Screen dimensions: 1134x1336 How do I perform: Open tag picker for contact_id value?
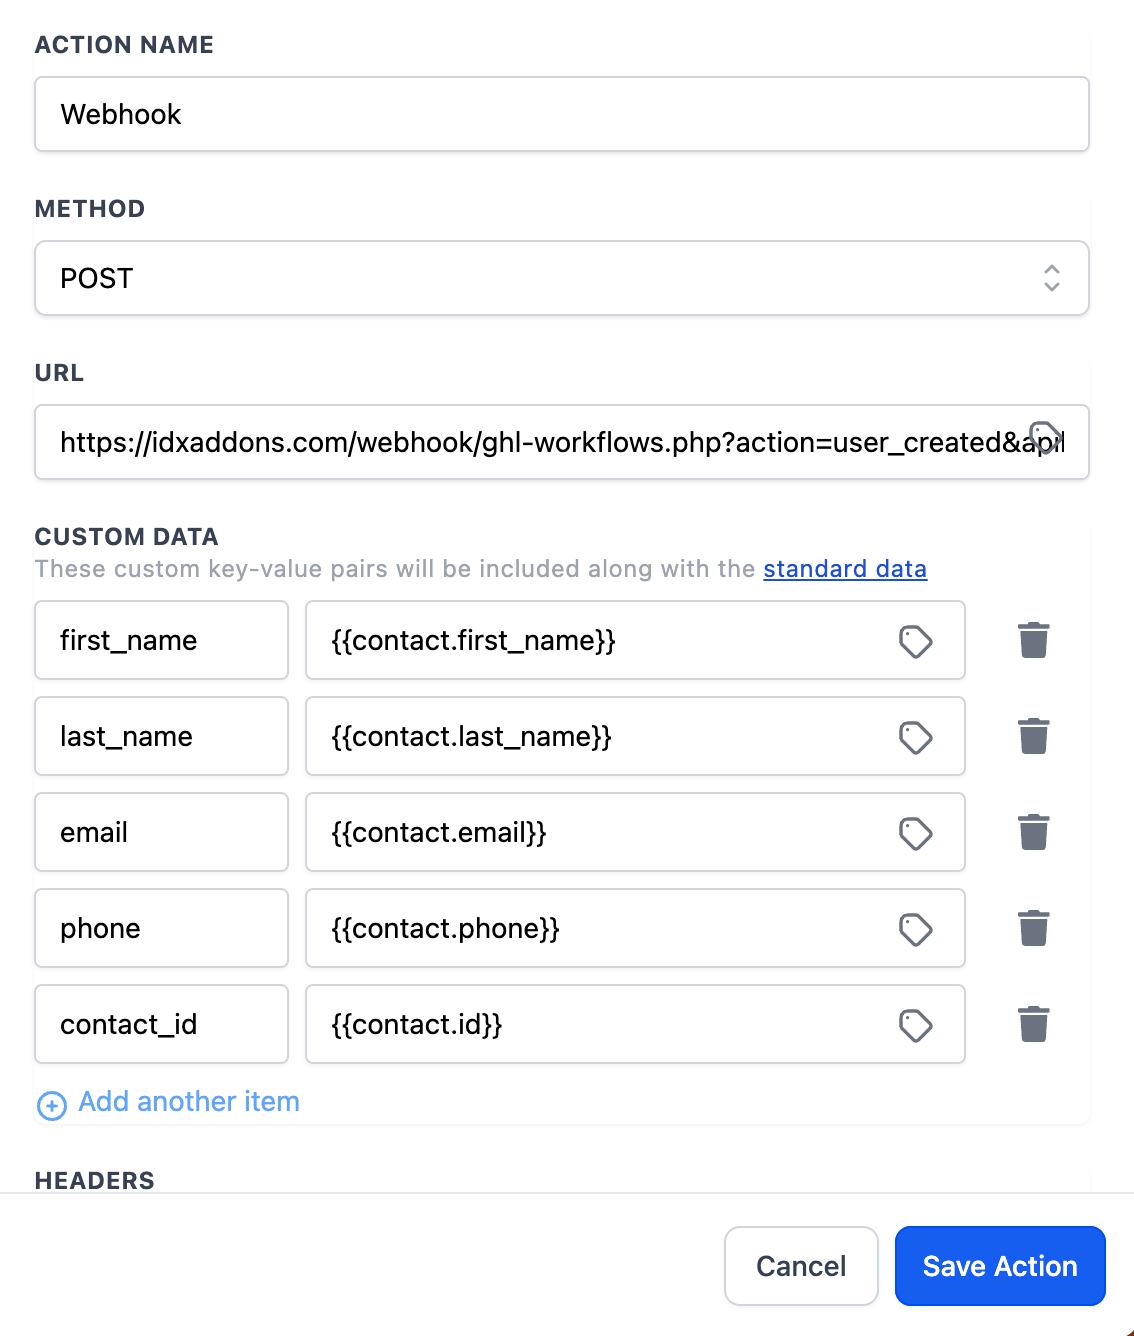click(915, 1025)
